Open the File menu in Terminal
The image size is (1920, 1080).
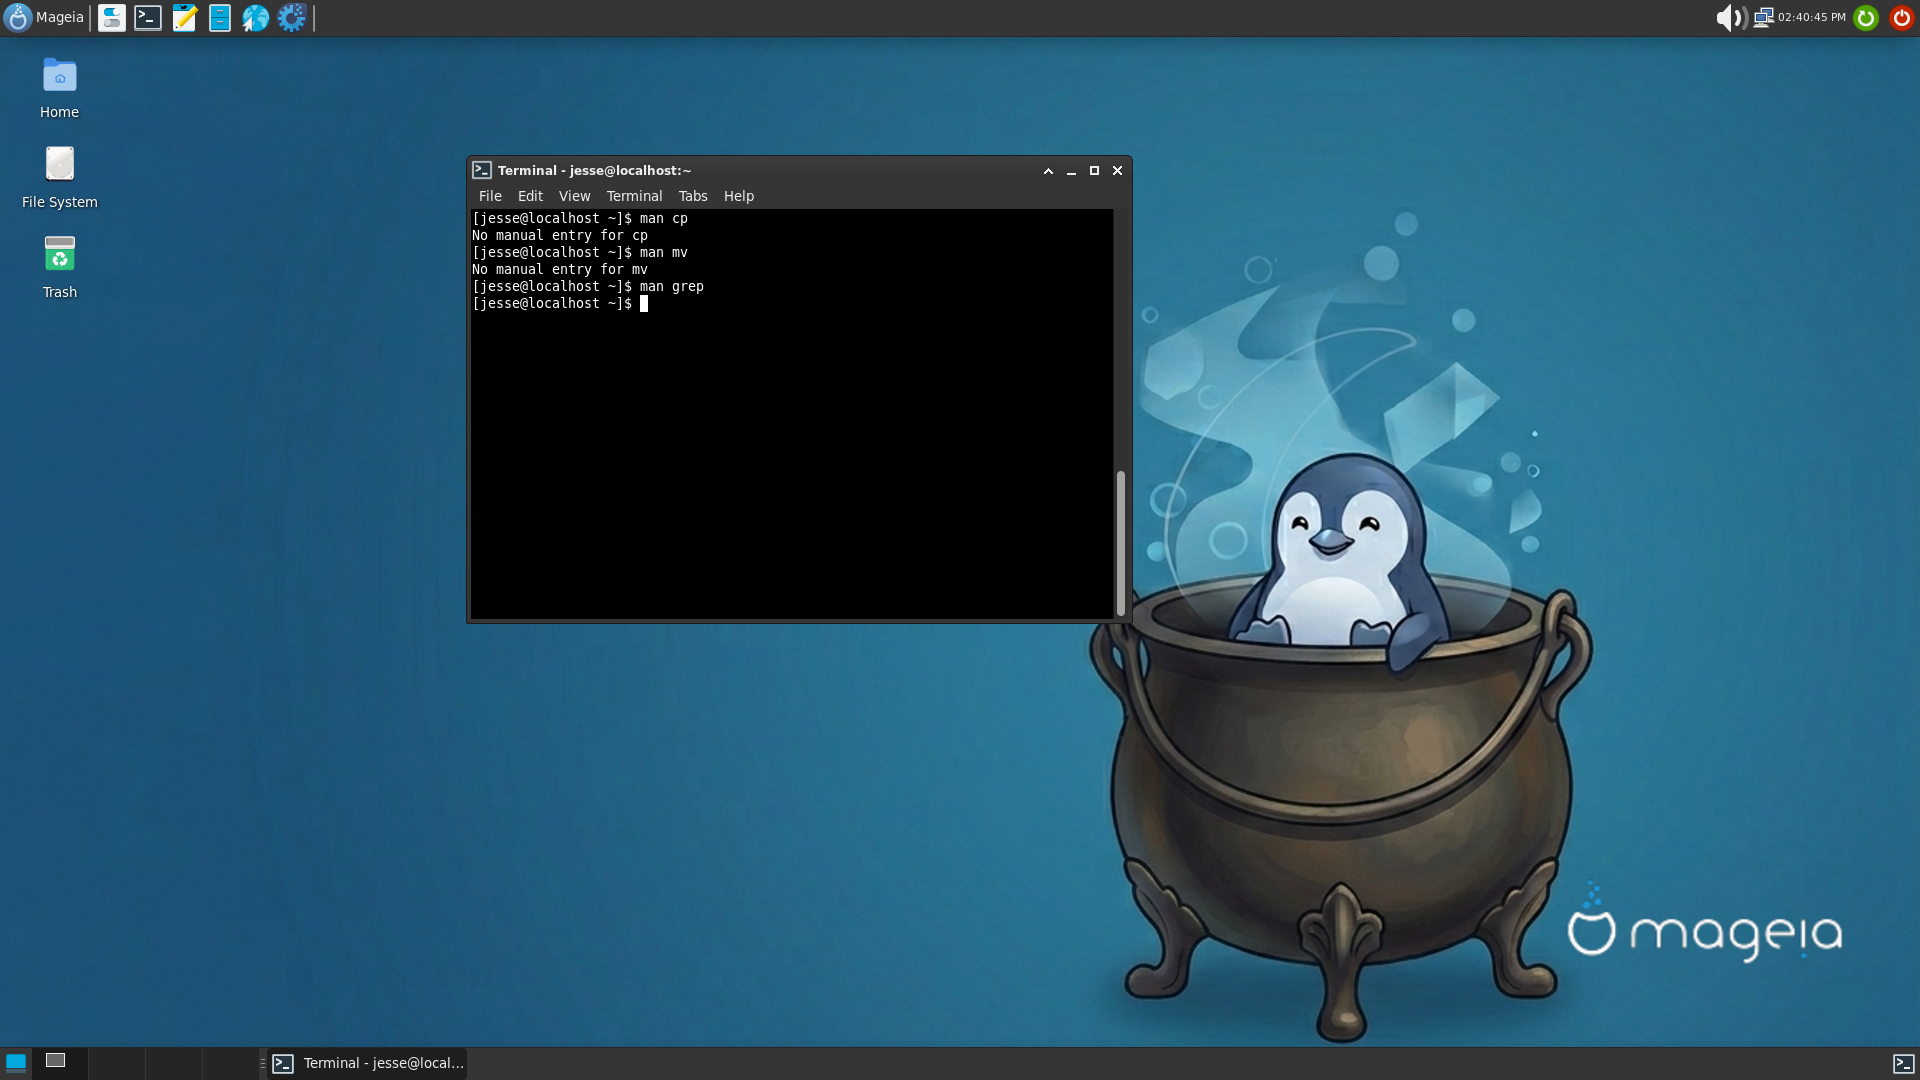pos(490,196)
